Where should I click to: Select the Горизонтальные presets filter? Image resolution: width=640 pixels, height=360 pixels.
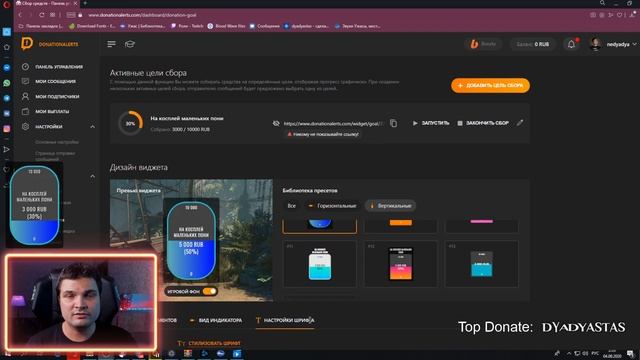[333, 206]
